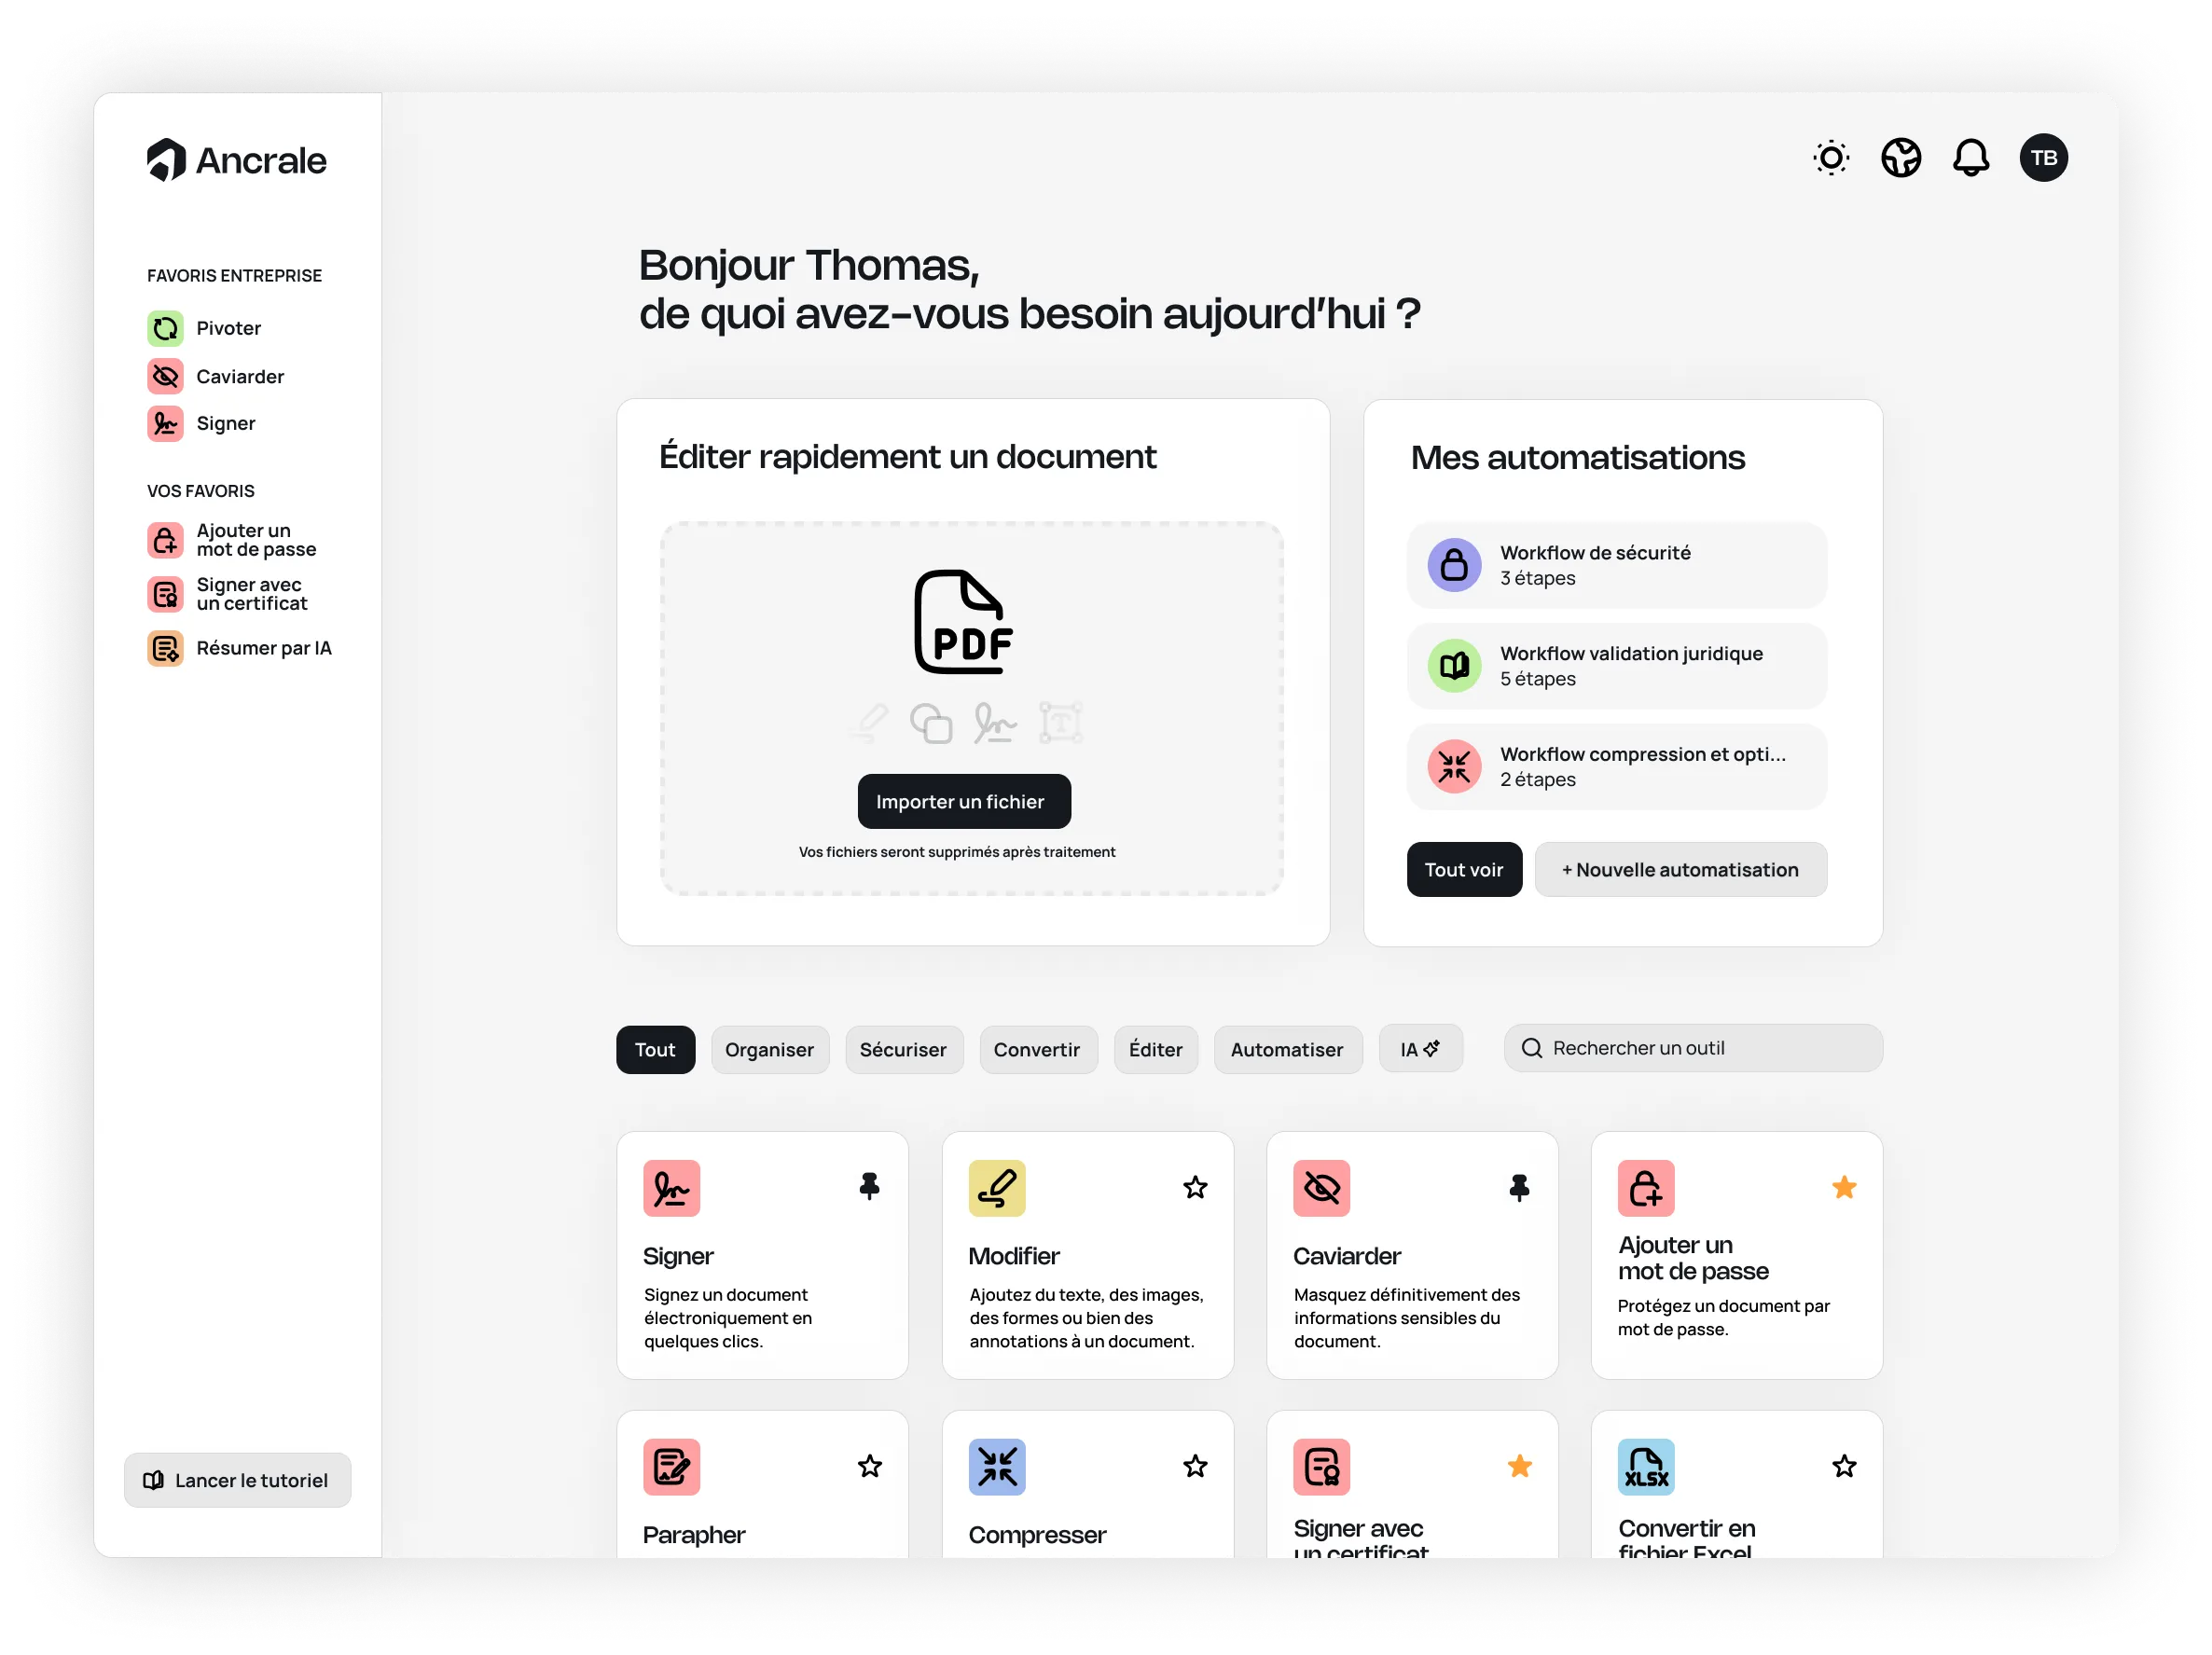
Task: Open the Caviarder tool from Favoris entreprise
Action: [240, 376]
